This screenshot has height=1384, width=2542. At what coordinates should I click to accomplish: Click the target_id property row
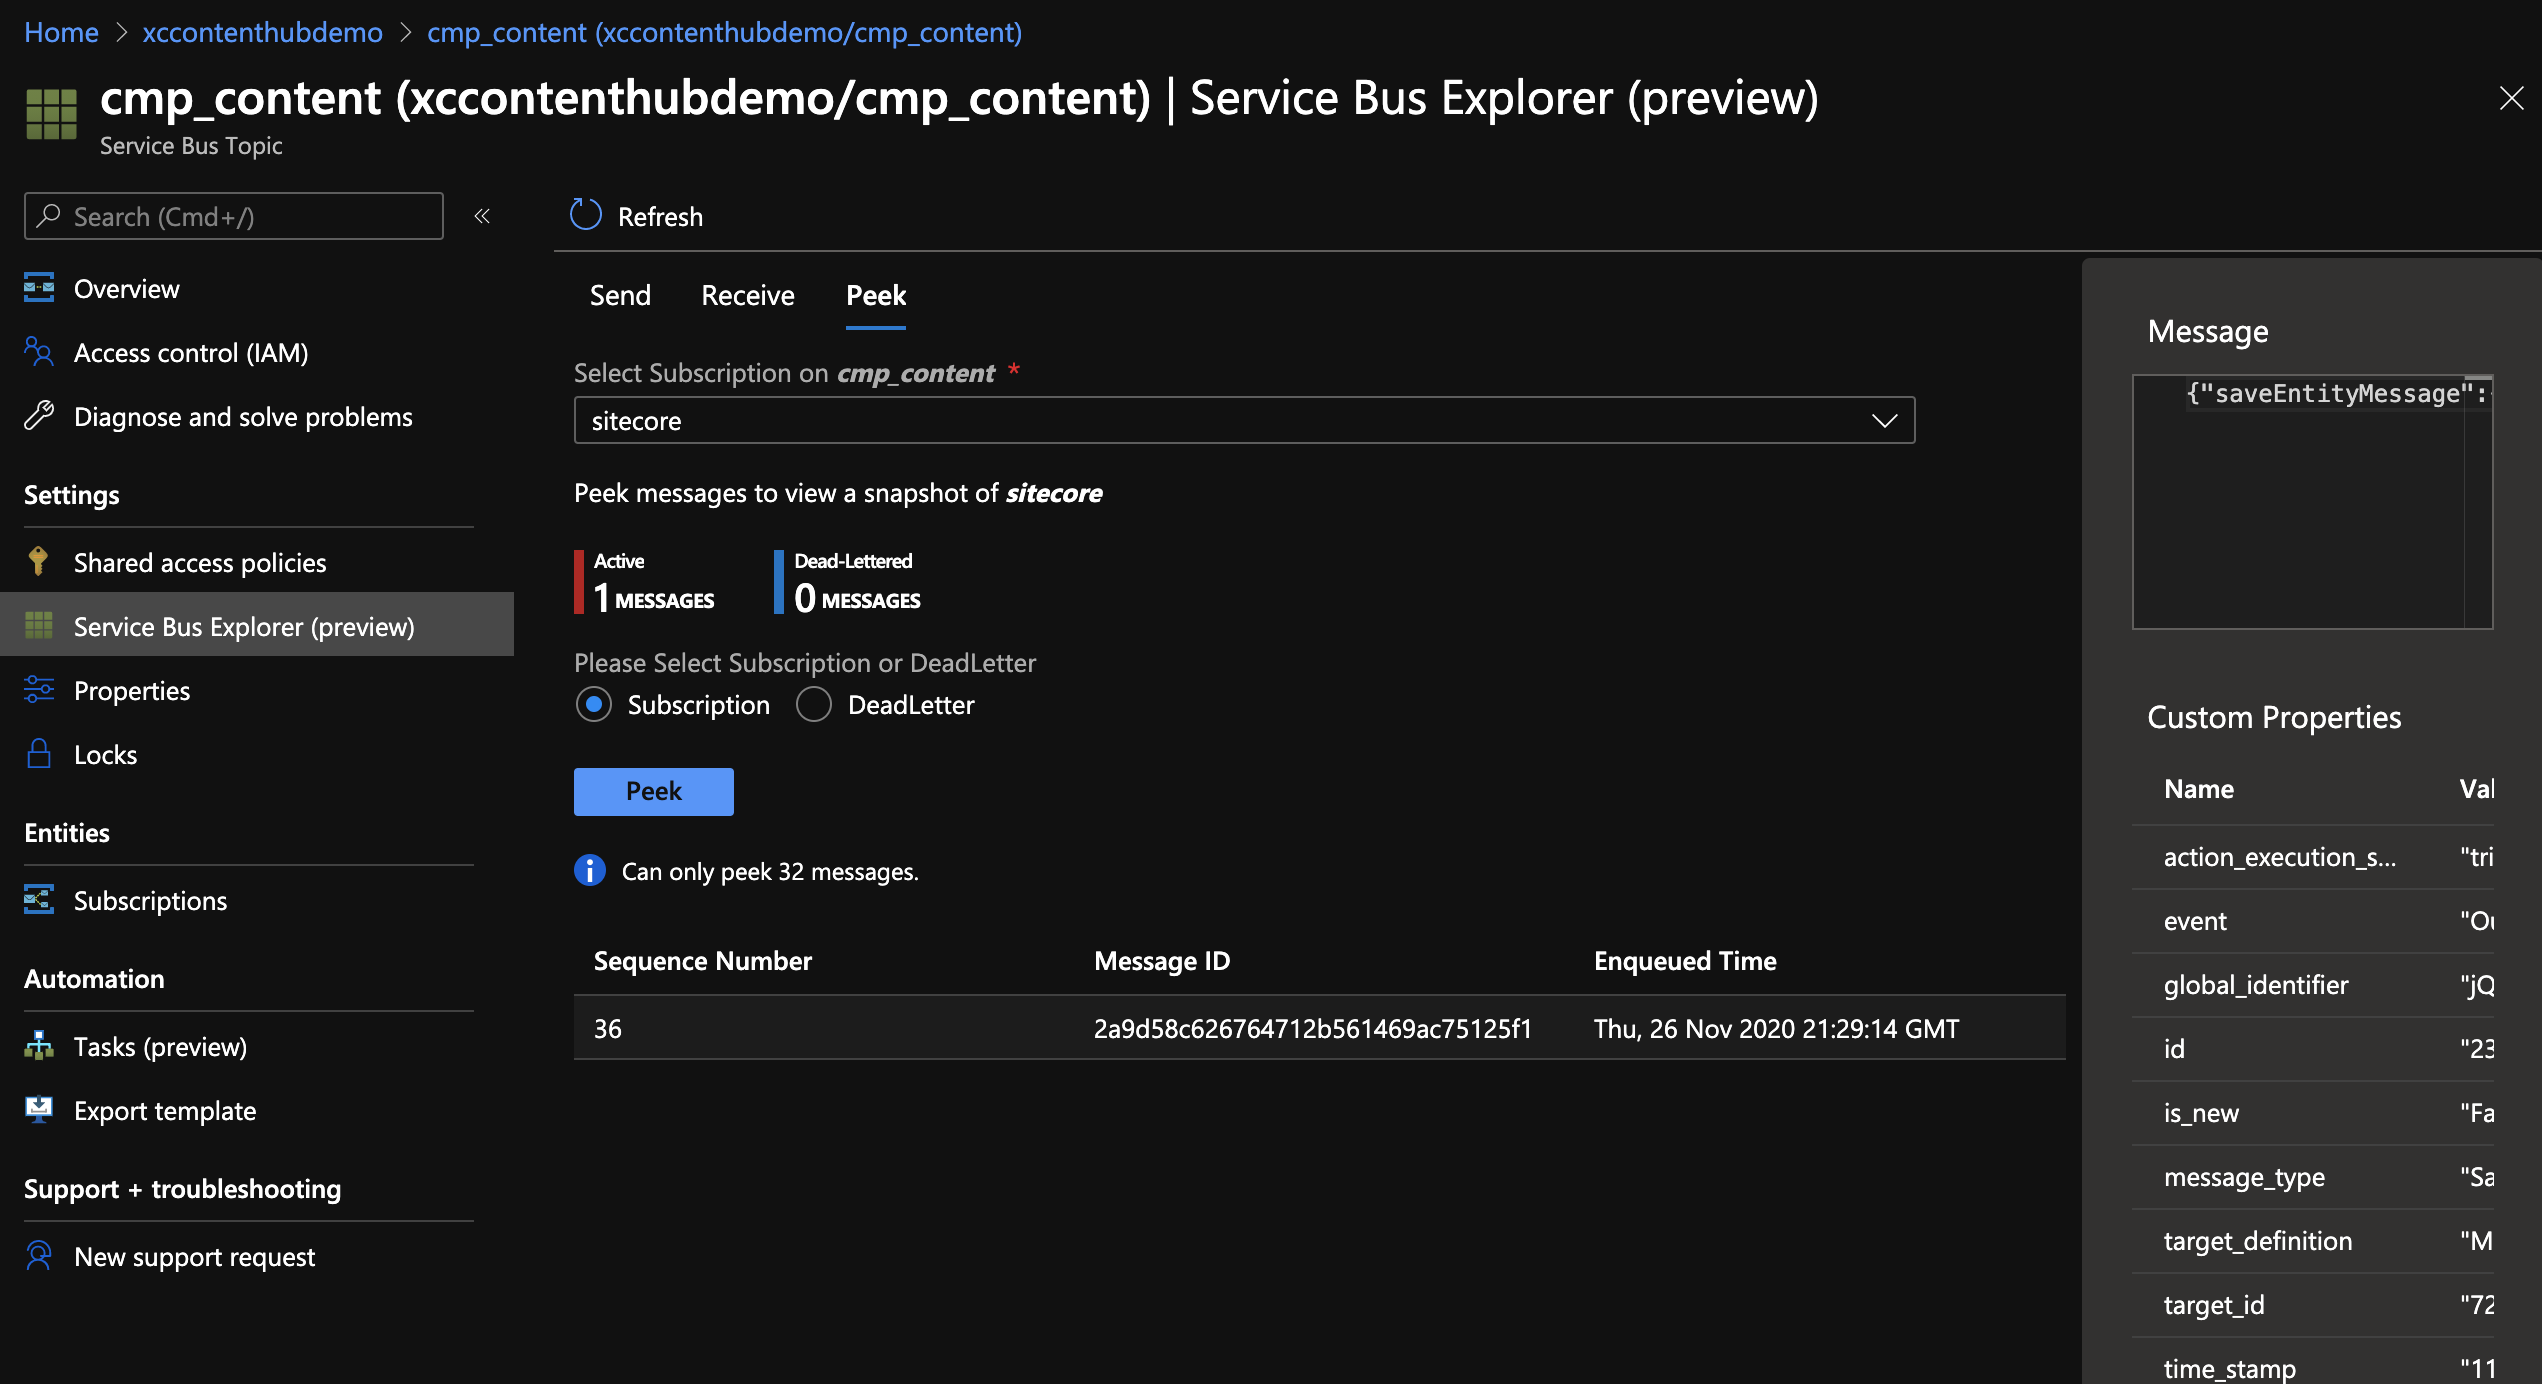[x=2313, y=1305]
